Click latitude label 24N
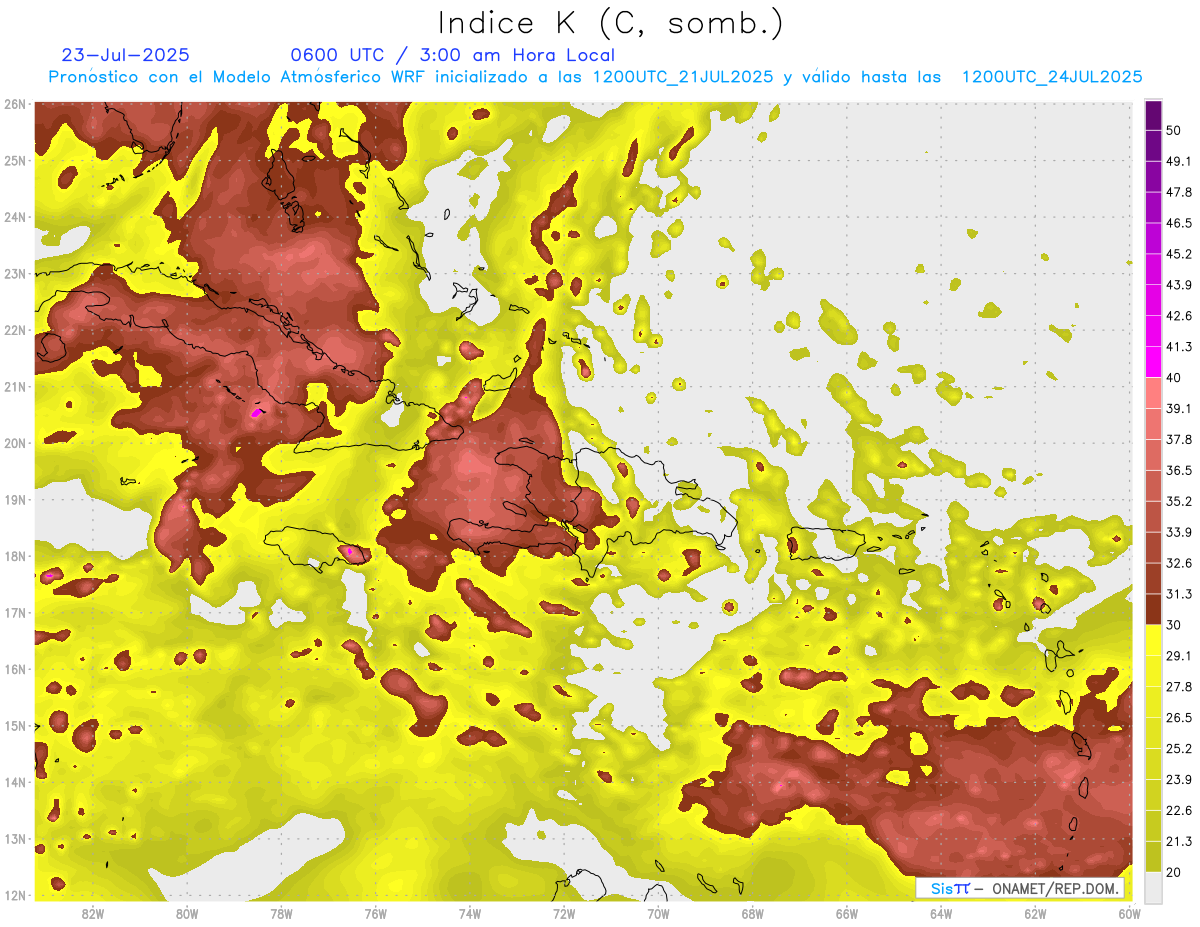 click(15, 217)
